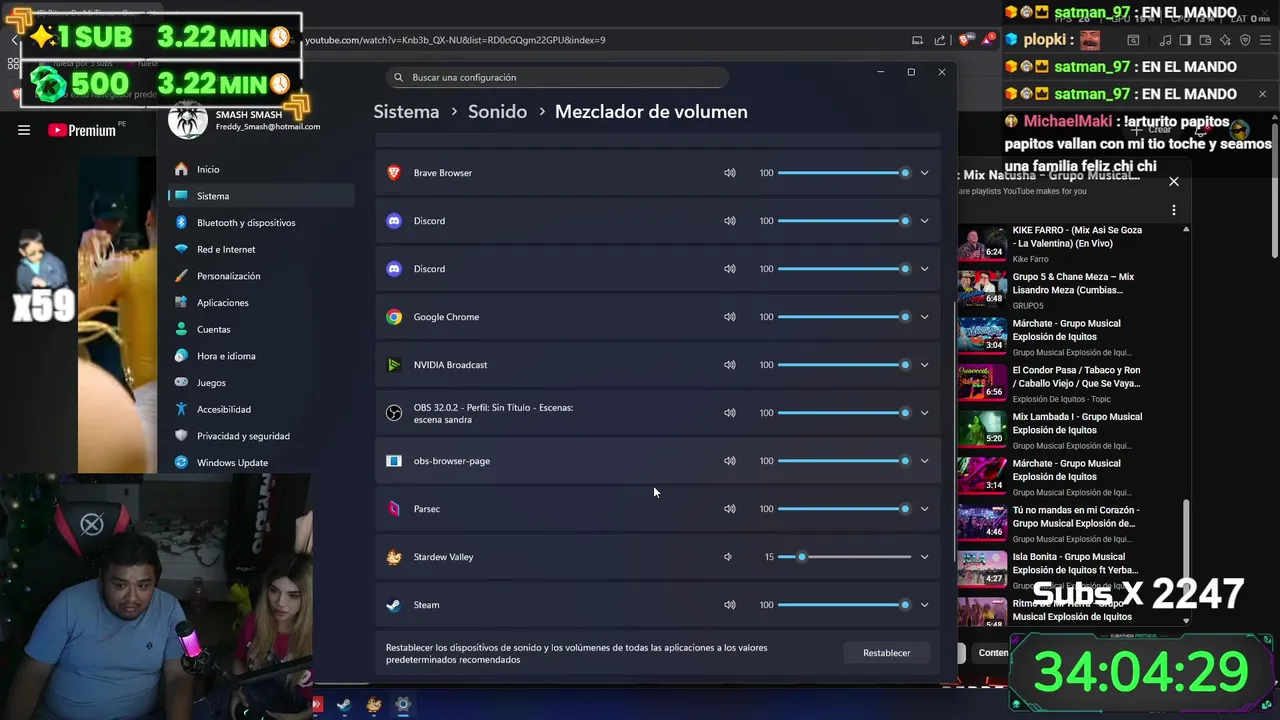Open Personalización settings
Screen dimensions: 1280x720
261,276
